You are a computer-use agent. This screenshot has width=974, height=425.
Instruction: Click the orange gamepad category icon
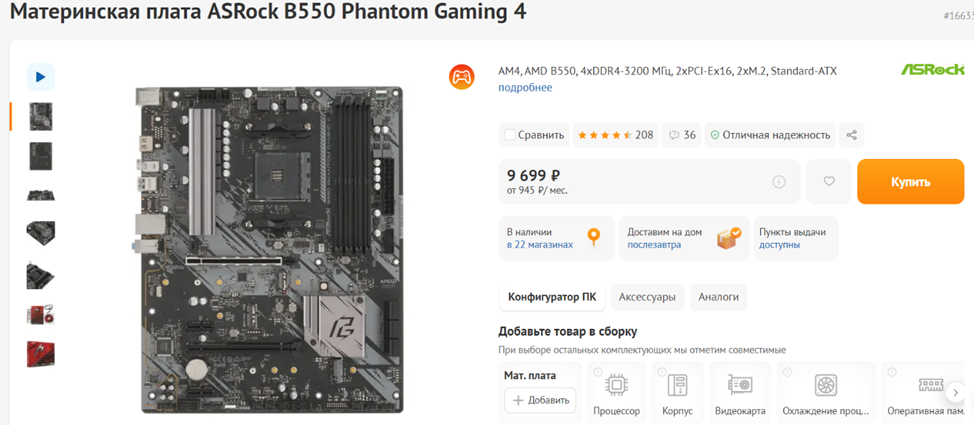tap(462, 77)
